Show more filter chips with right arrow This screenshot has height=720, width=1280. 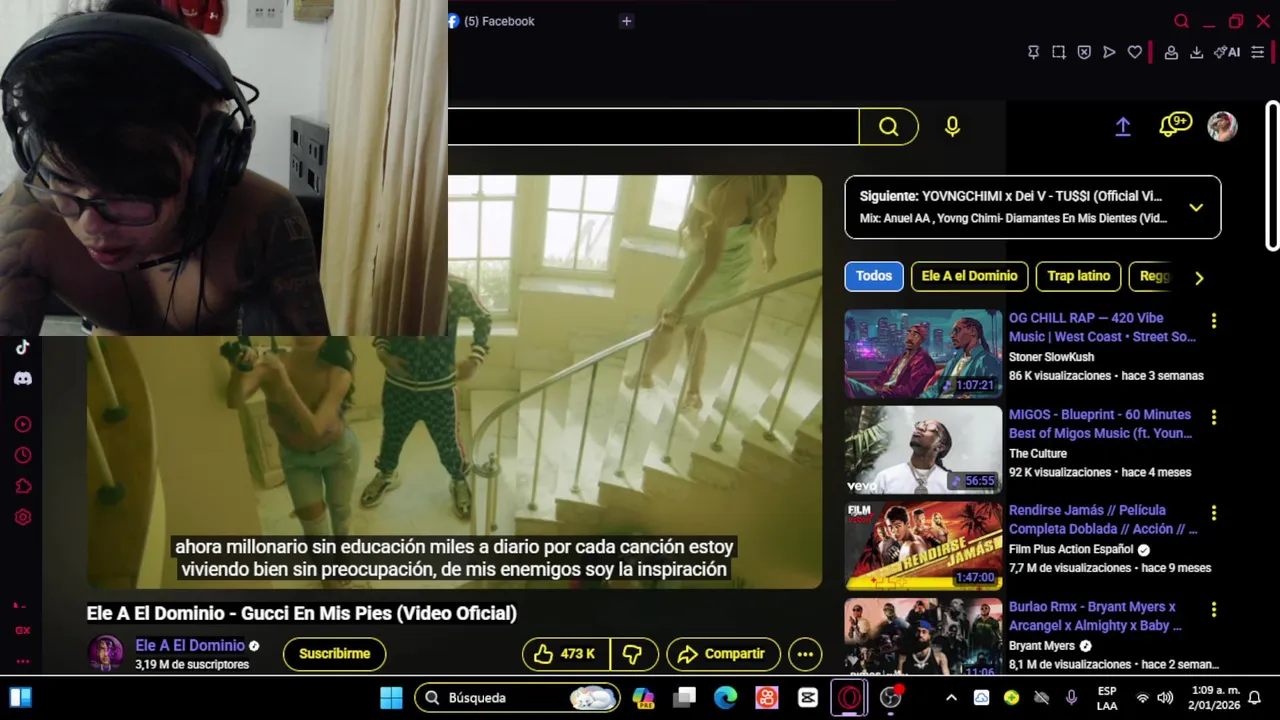[1199, 278]
